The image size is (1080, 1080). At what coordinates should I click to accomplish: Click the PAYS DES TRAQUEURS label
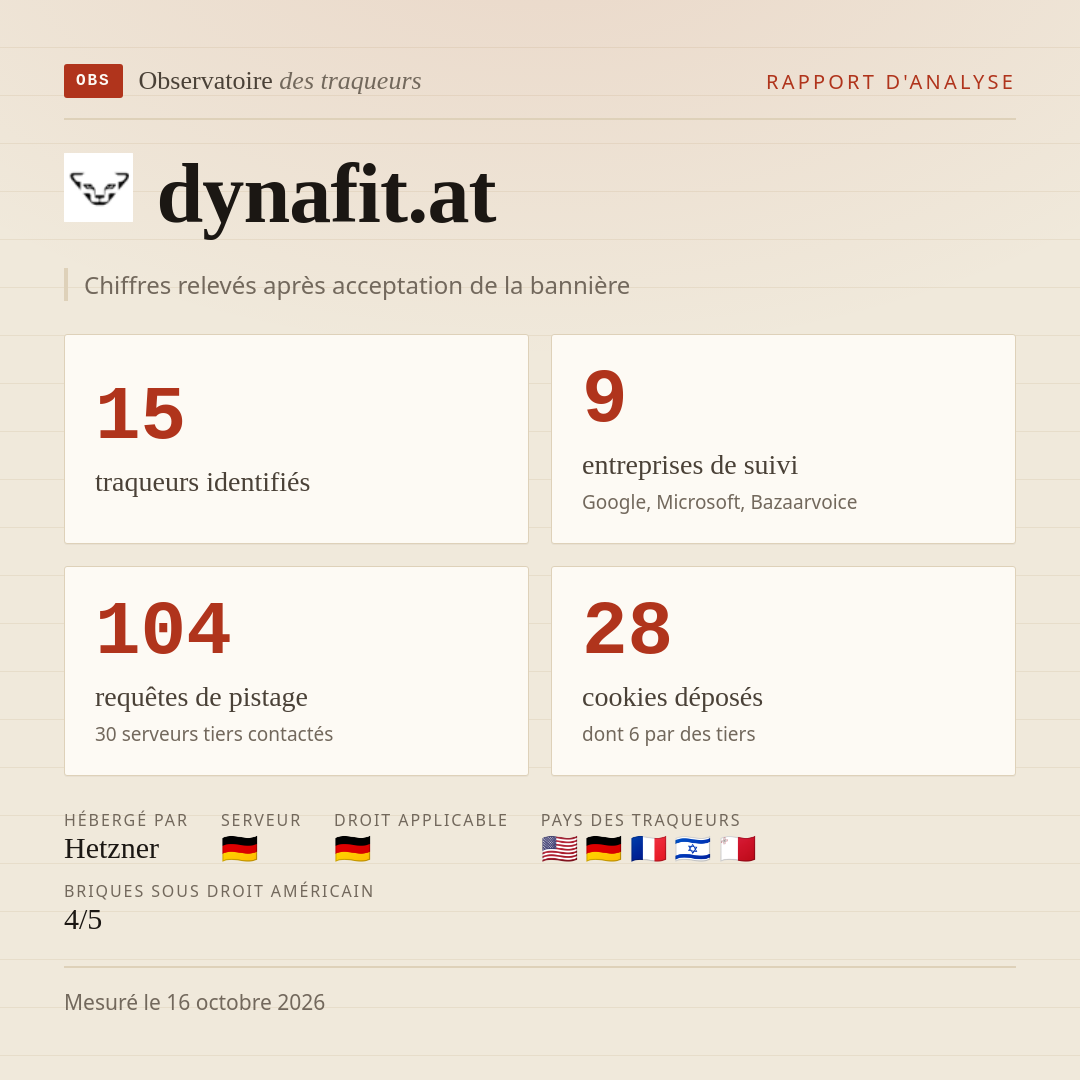[x=641, y=820]
